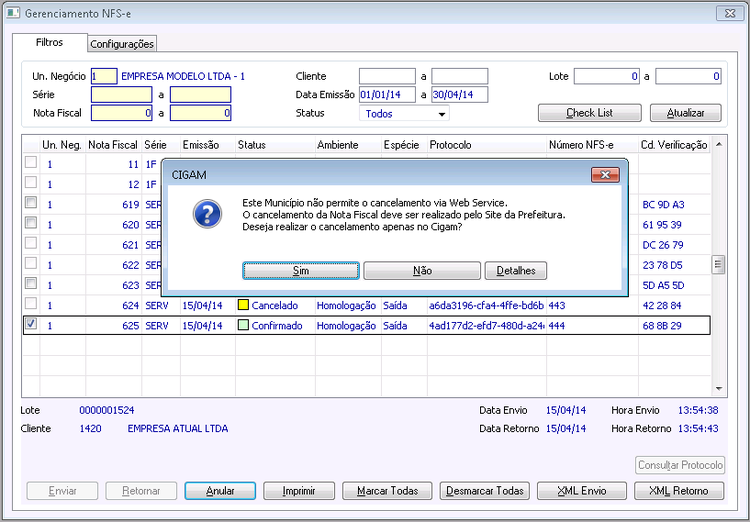The height and width of the screenshot is (522, 750).
Task: Click the Imprimir button
Action: coord(298,491)
